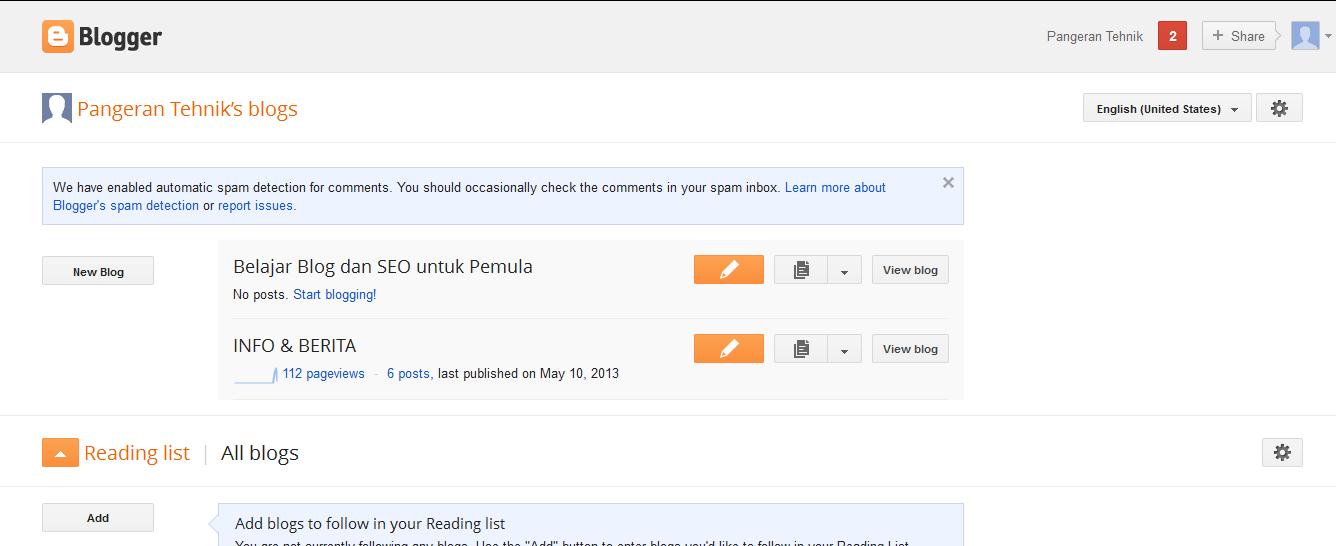Create new post for INFO & BERITA

point(728,349)
